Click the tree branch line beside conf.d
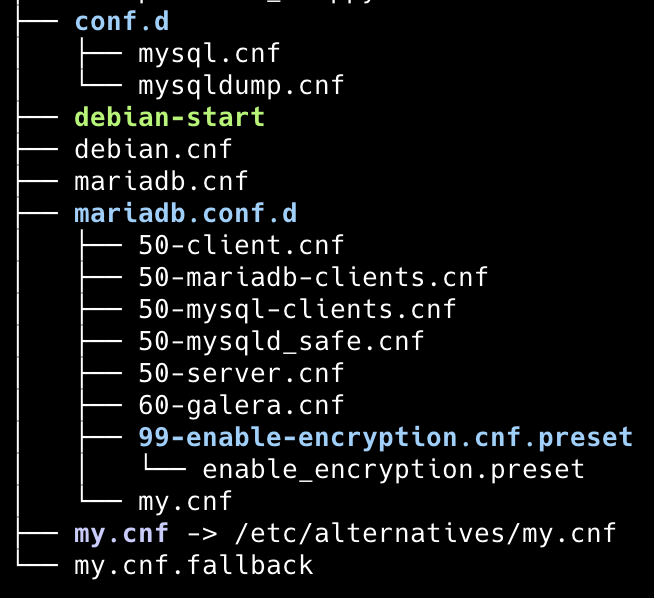The image size is (654, 598). click(38, 21)
